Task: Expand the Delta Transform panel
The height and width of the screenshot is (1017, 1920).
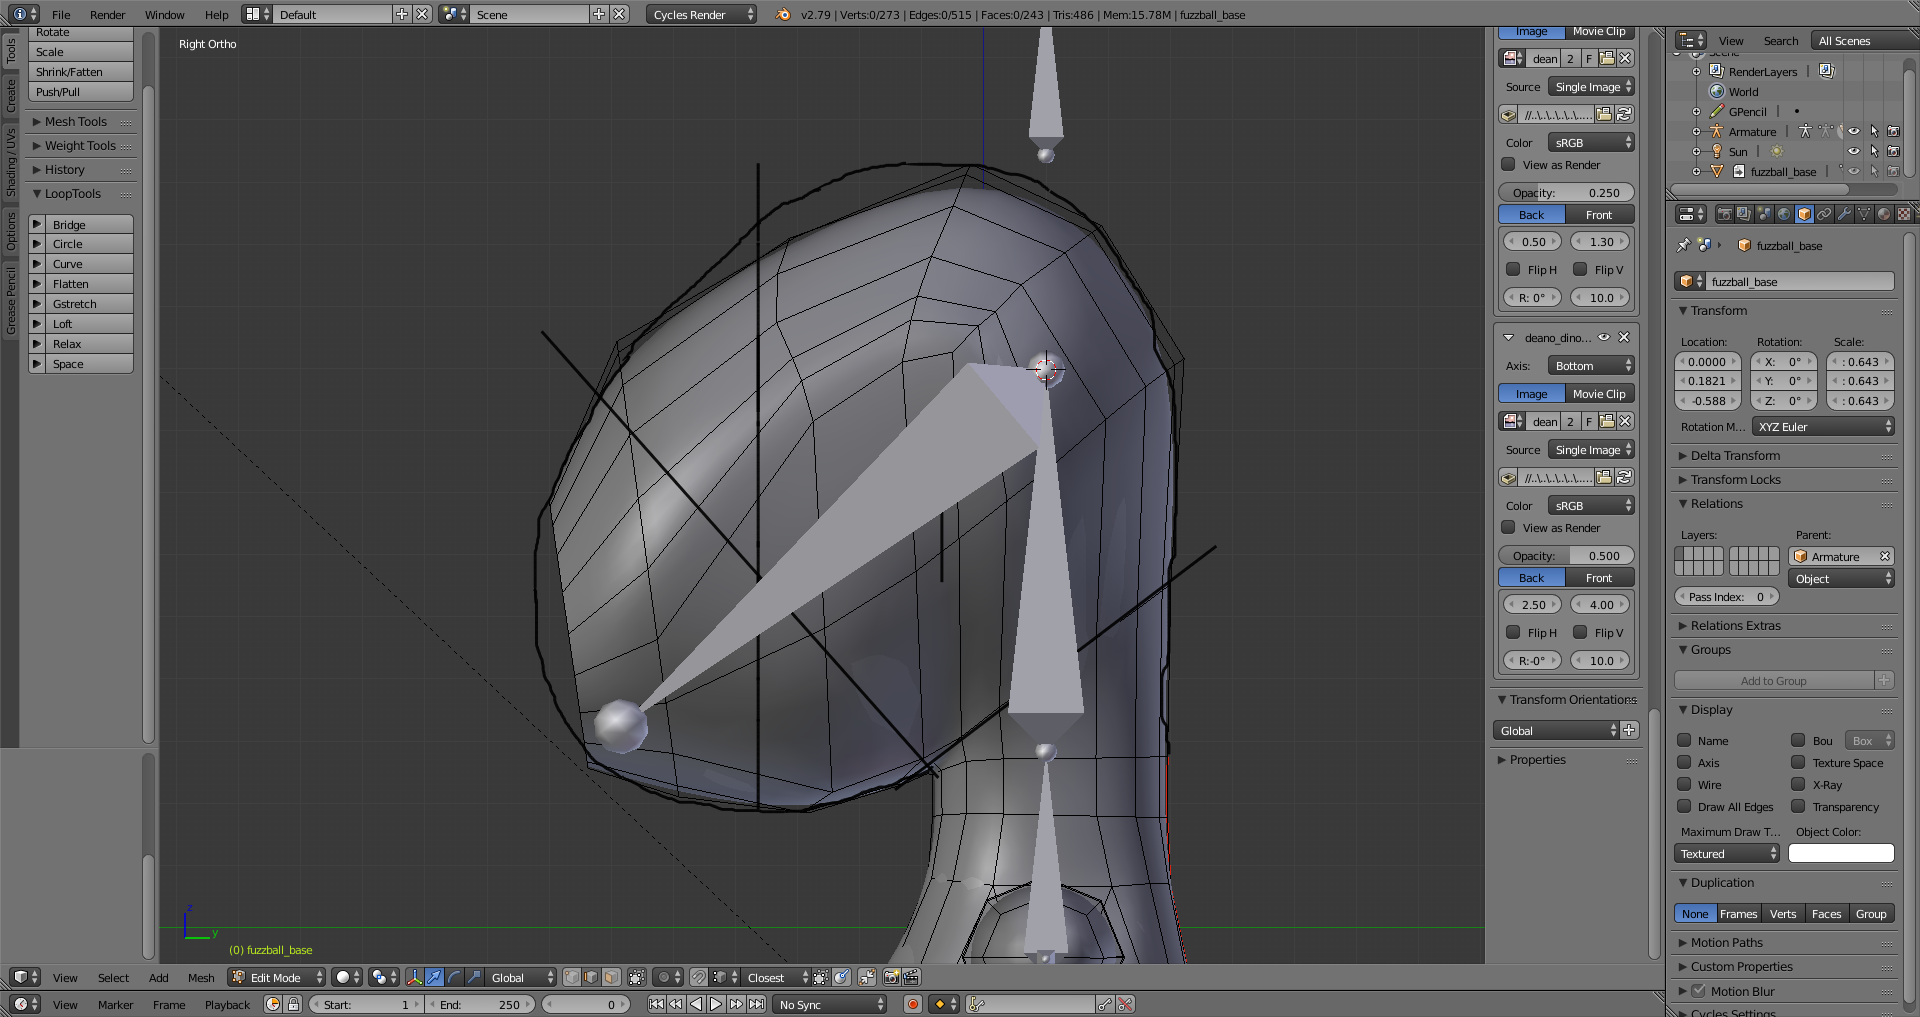Action: coord(1735,455)
